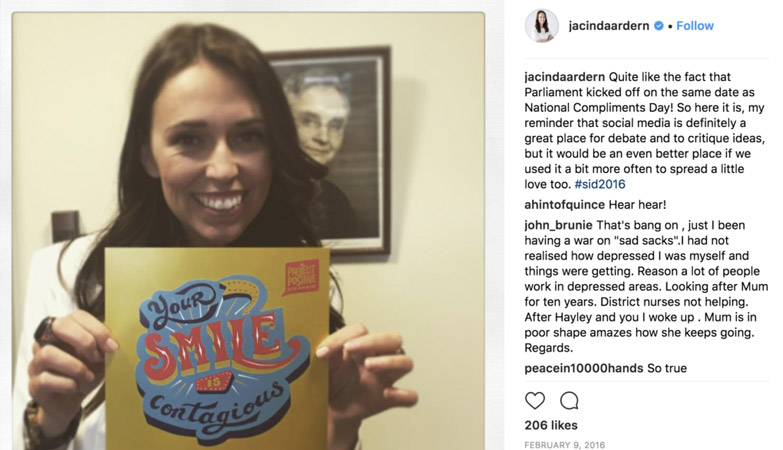Click the Project Positive red logo
Viewport: 783px width, 450px height.
click(302, 277)
